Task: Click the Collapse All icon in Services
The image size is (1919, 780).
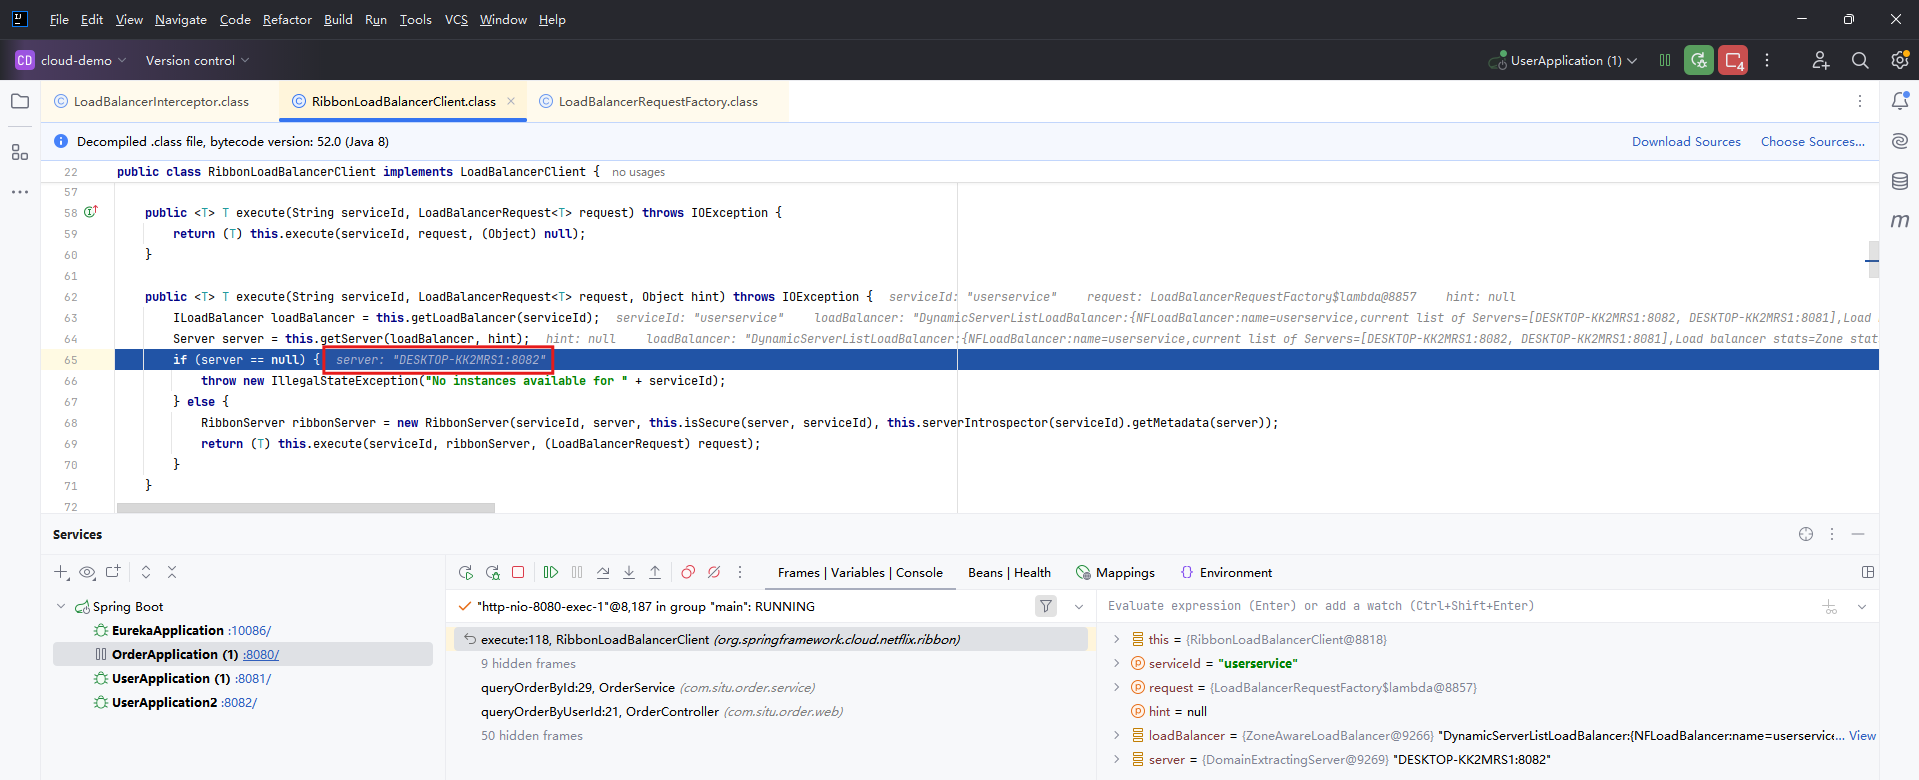Action: 172,572
